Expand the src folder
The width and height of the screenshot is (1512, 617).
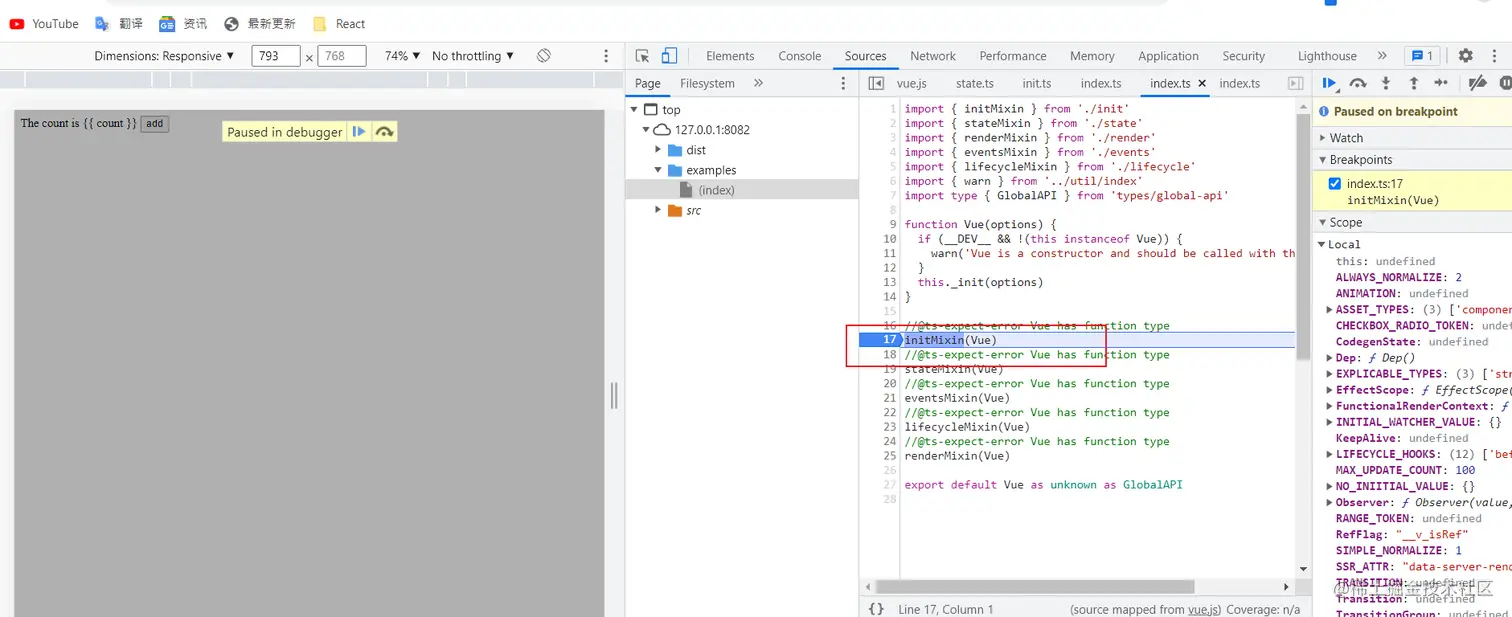point(658,210)
